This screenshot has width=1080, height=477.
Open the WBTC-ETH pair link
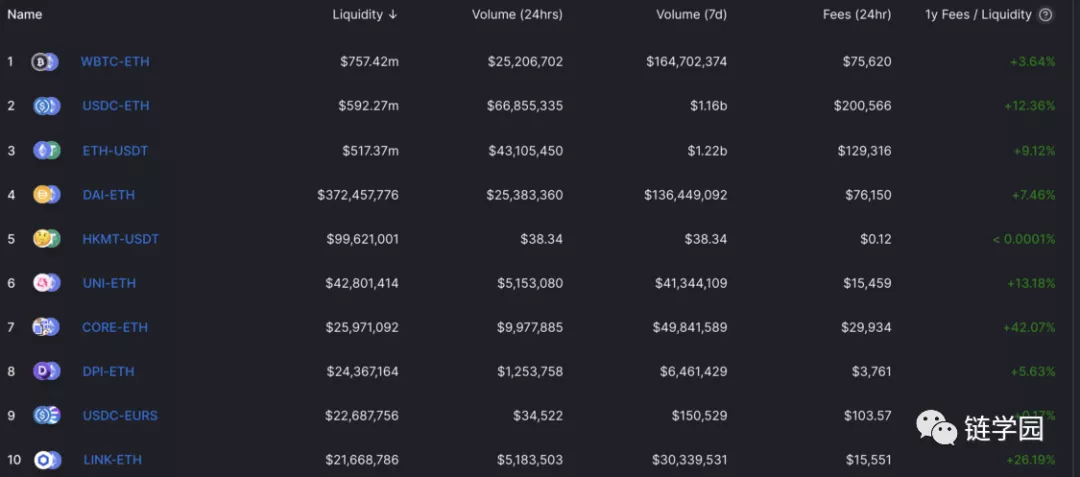tap(115, 62)
